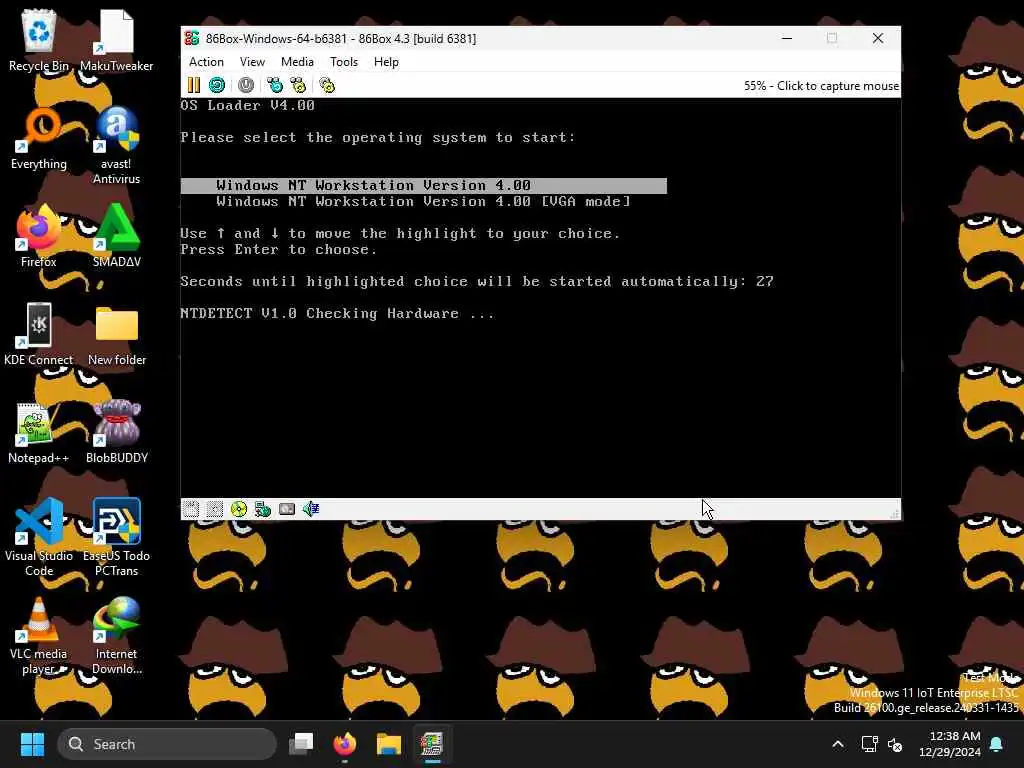Open machine settings gear icon in toolbar
The image size is (1024, 768).
coord(327,85)
